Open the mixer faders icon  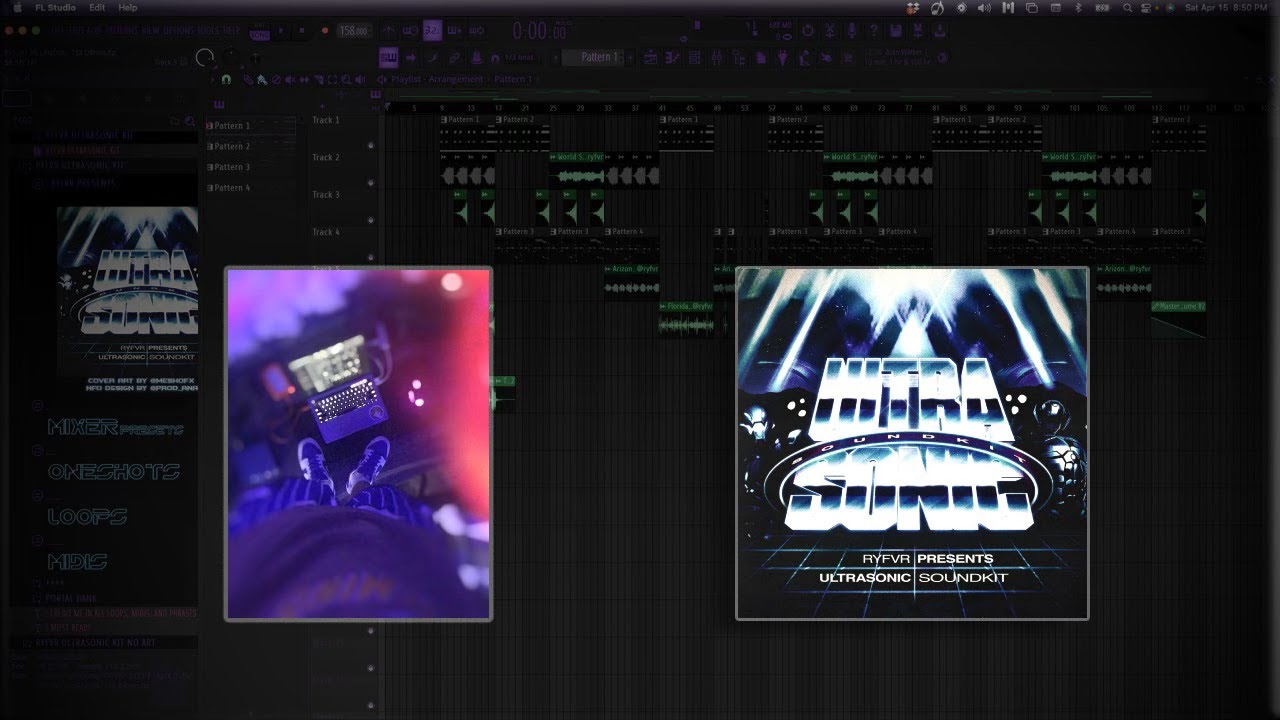717,58
